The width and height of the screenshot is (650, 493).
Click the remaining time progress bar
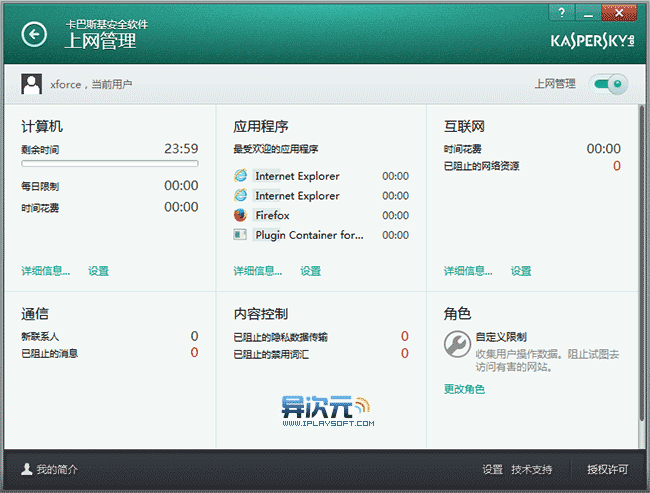(110, 164)
